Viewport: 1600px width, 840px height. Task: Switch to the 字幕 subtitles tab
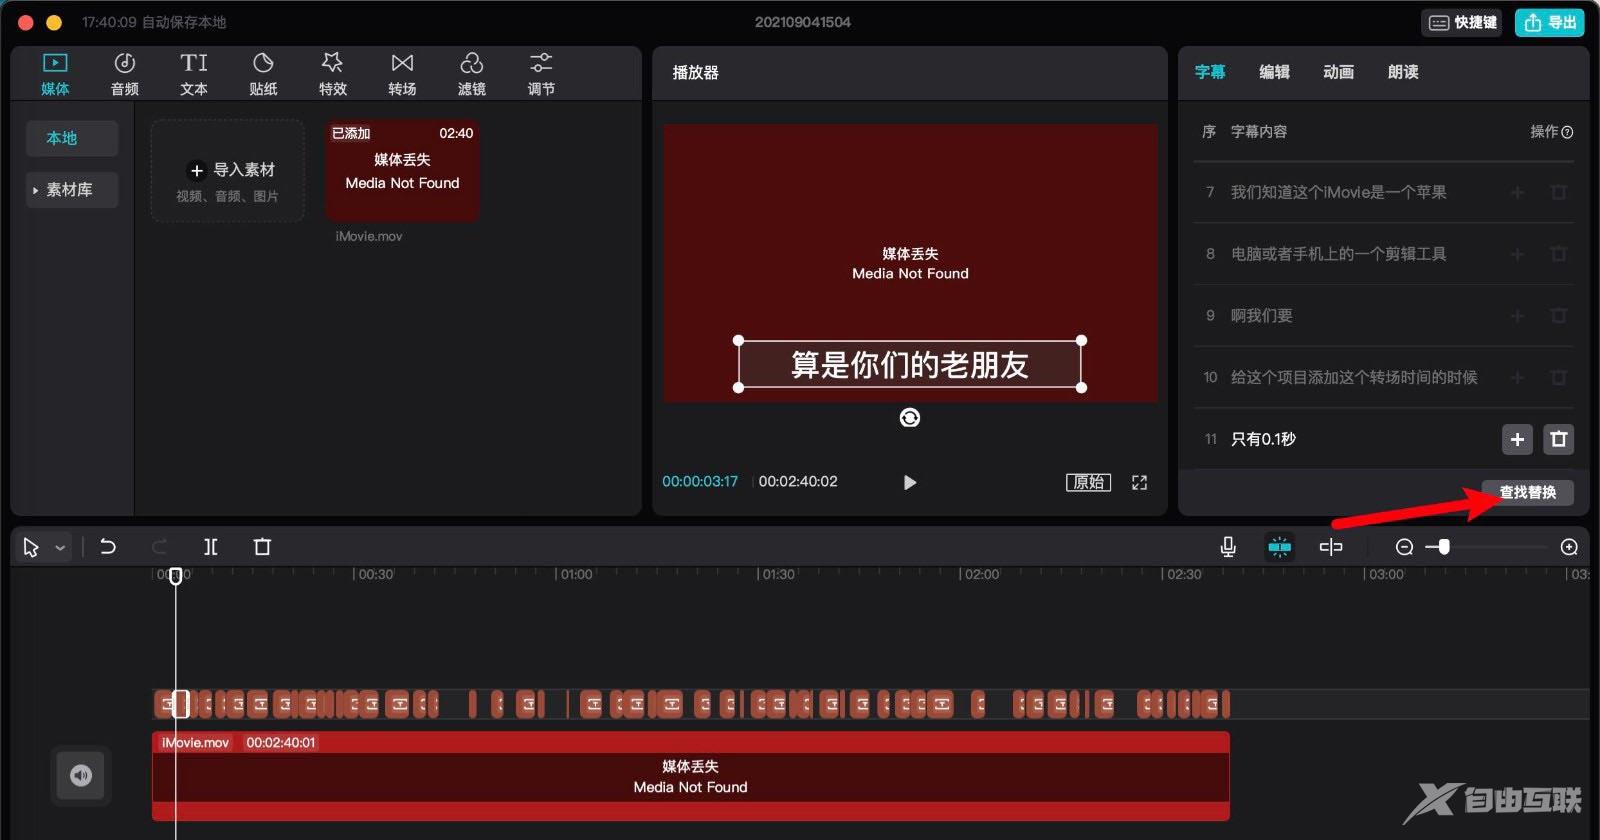pos(1210,72)
